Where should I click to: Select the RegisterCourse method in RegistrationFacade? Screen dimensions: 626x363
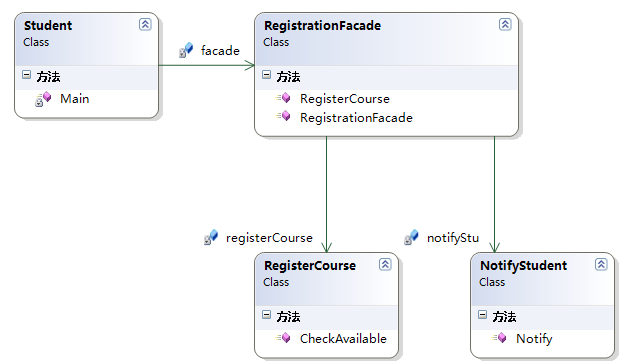point(345,99)
